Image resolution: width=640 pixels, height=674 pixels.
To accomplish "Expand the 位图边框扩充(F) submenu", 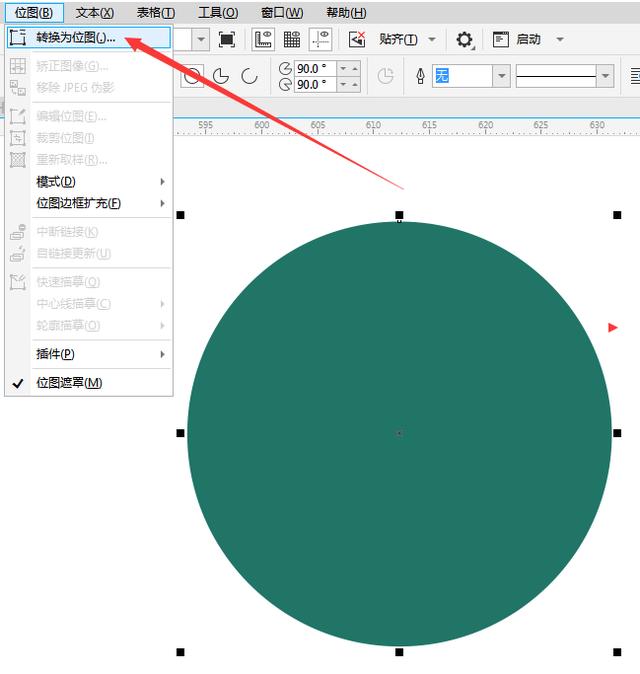I will (89, 203).
